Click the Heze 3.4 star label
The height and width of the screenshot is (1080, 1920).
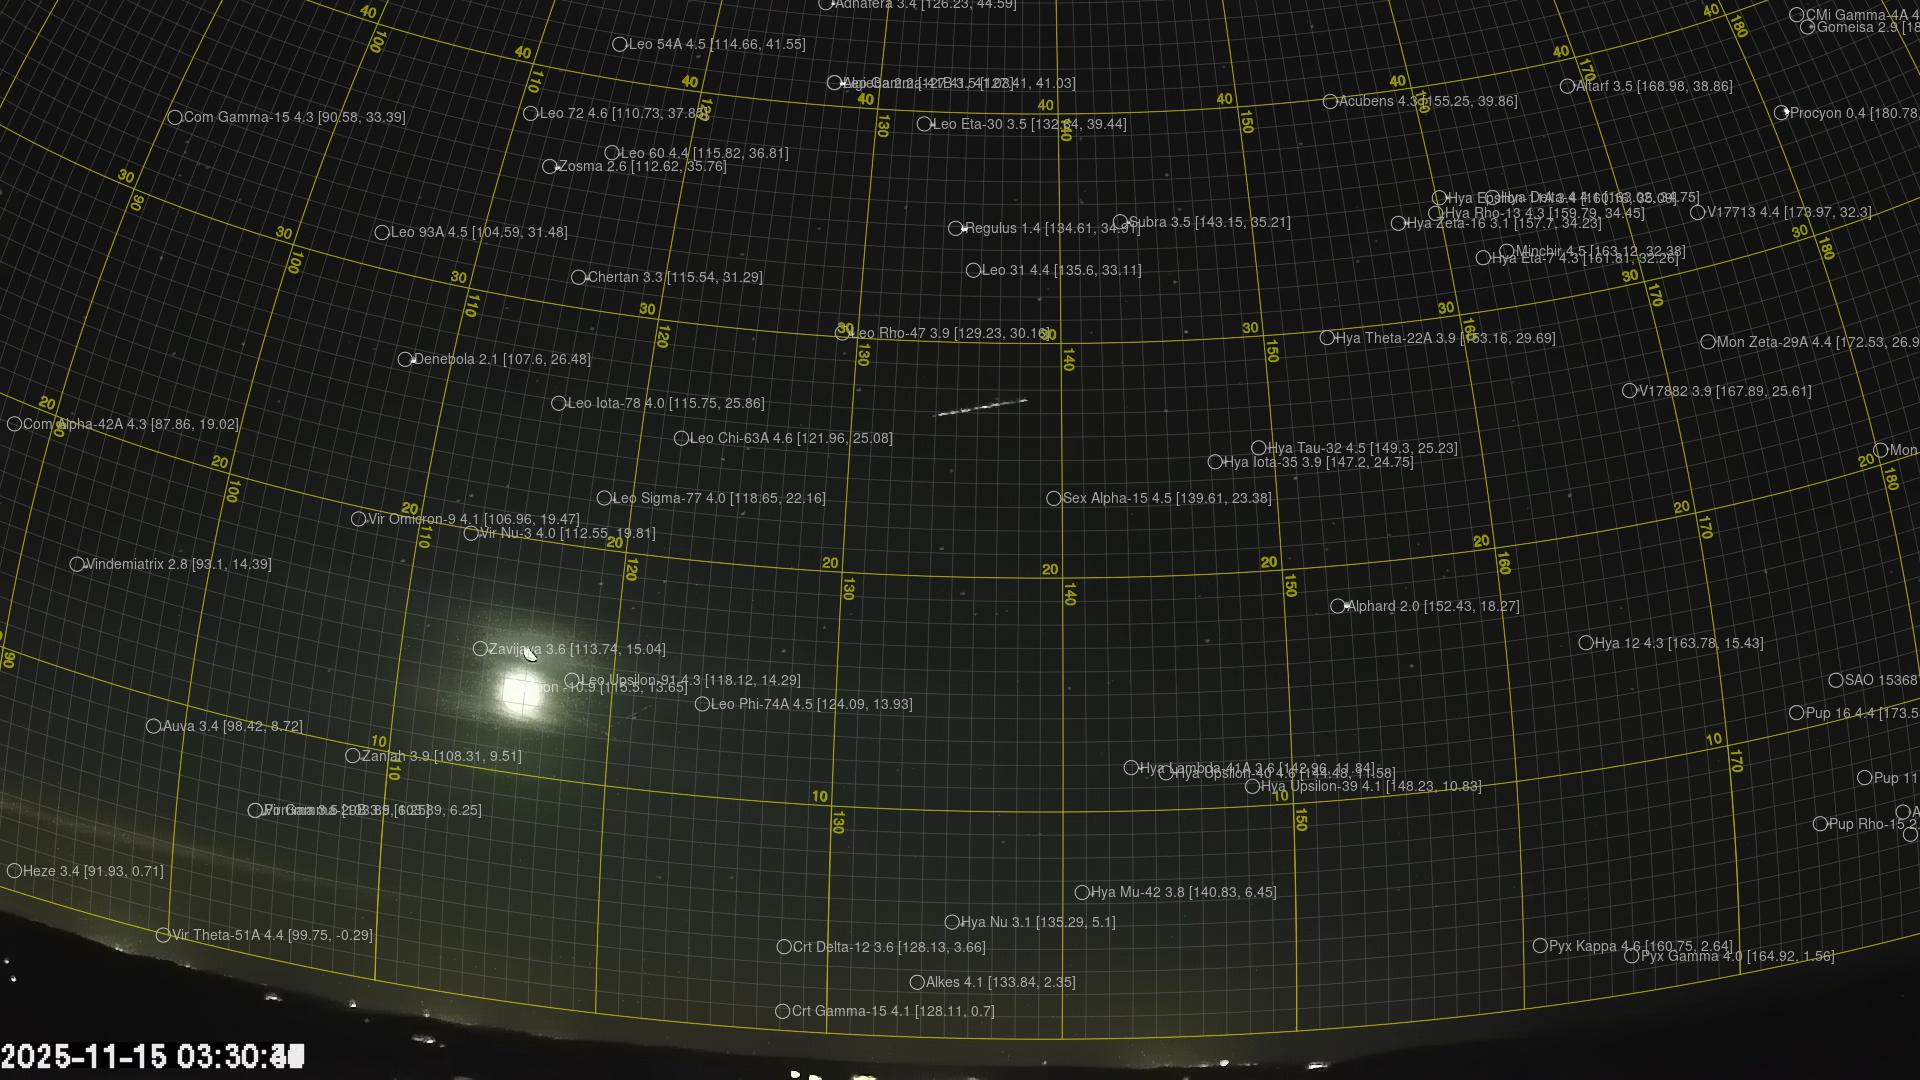click(x=92, y=871)
